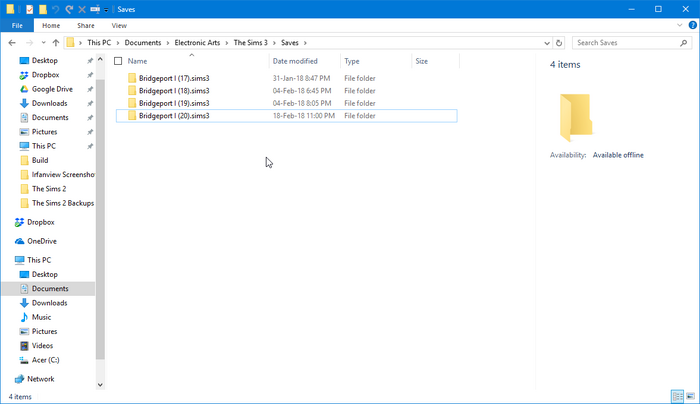
Task: Toggle the select all items checkbox
Action: click(x=118, y=61)
